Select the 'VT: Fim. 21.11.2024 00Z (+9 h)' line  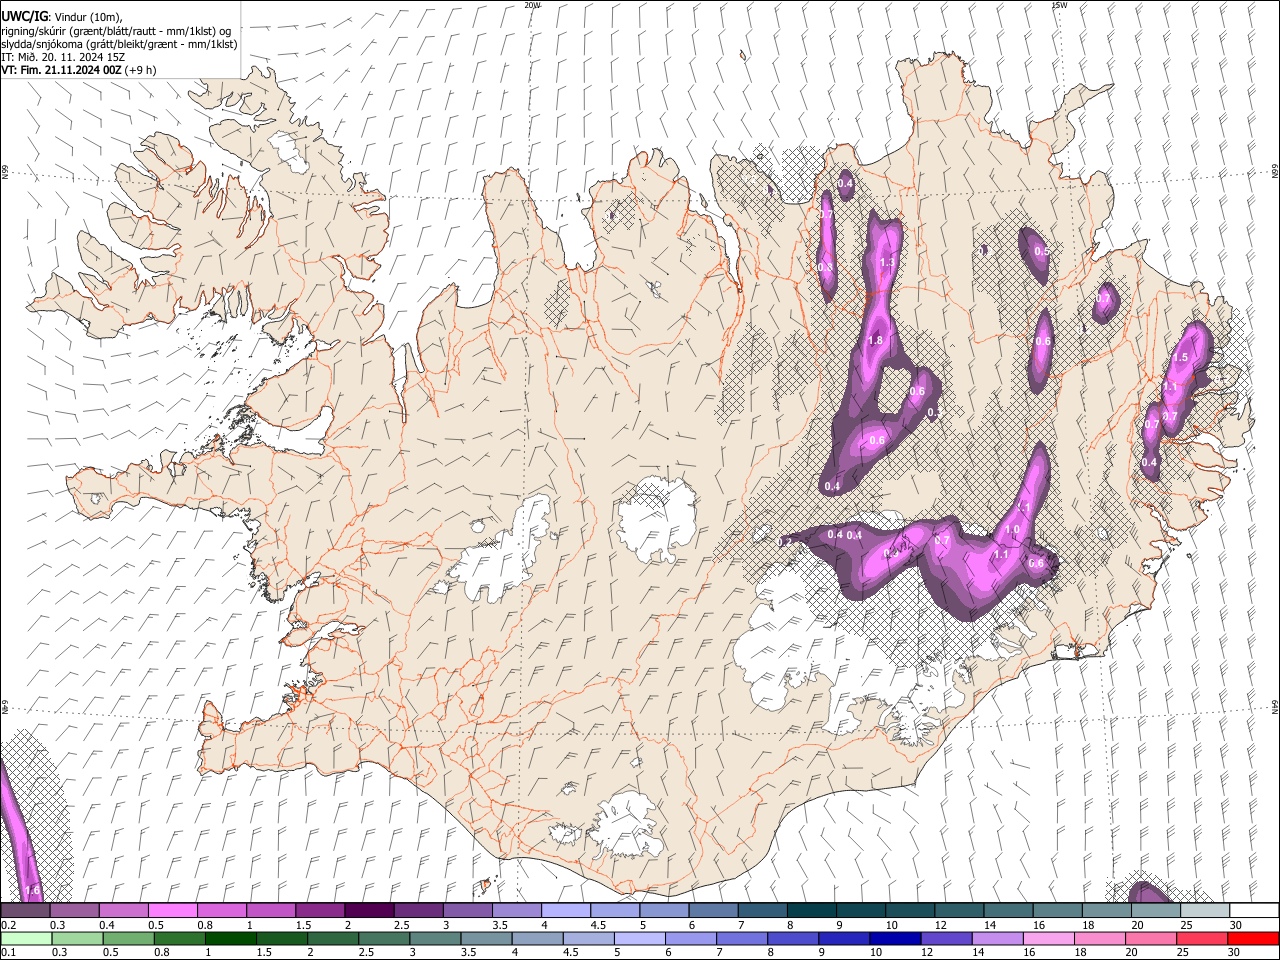[x=79, y=70]
